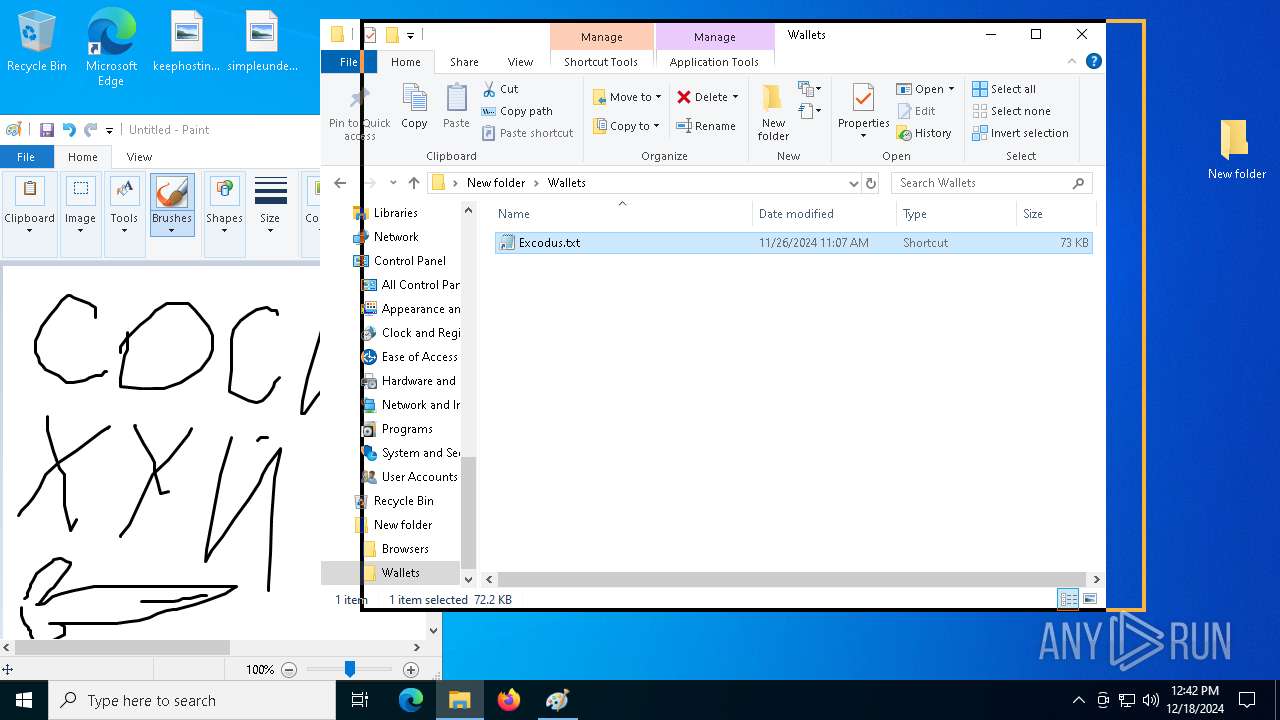1280x720 pixels.
Task: Go up one folder level
Action: coord(414,183)
